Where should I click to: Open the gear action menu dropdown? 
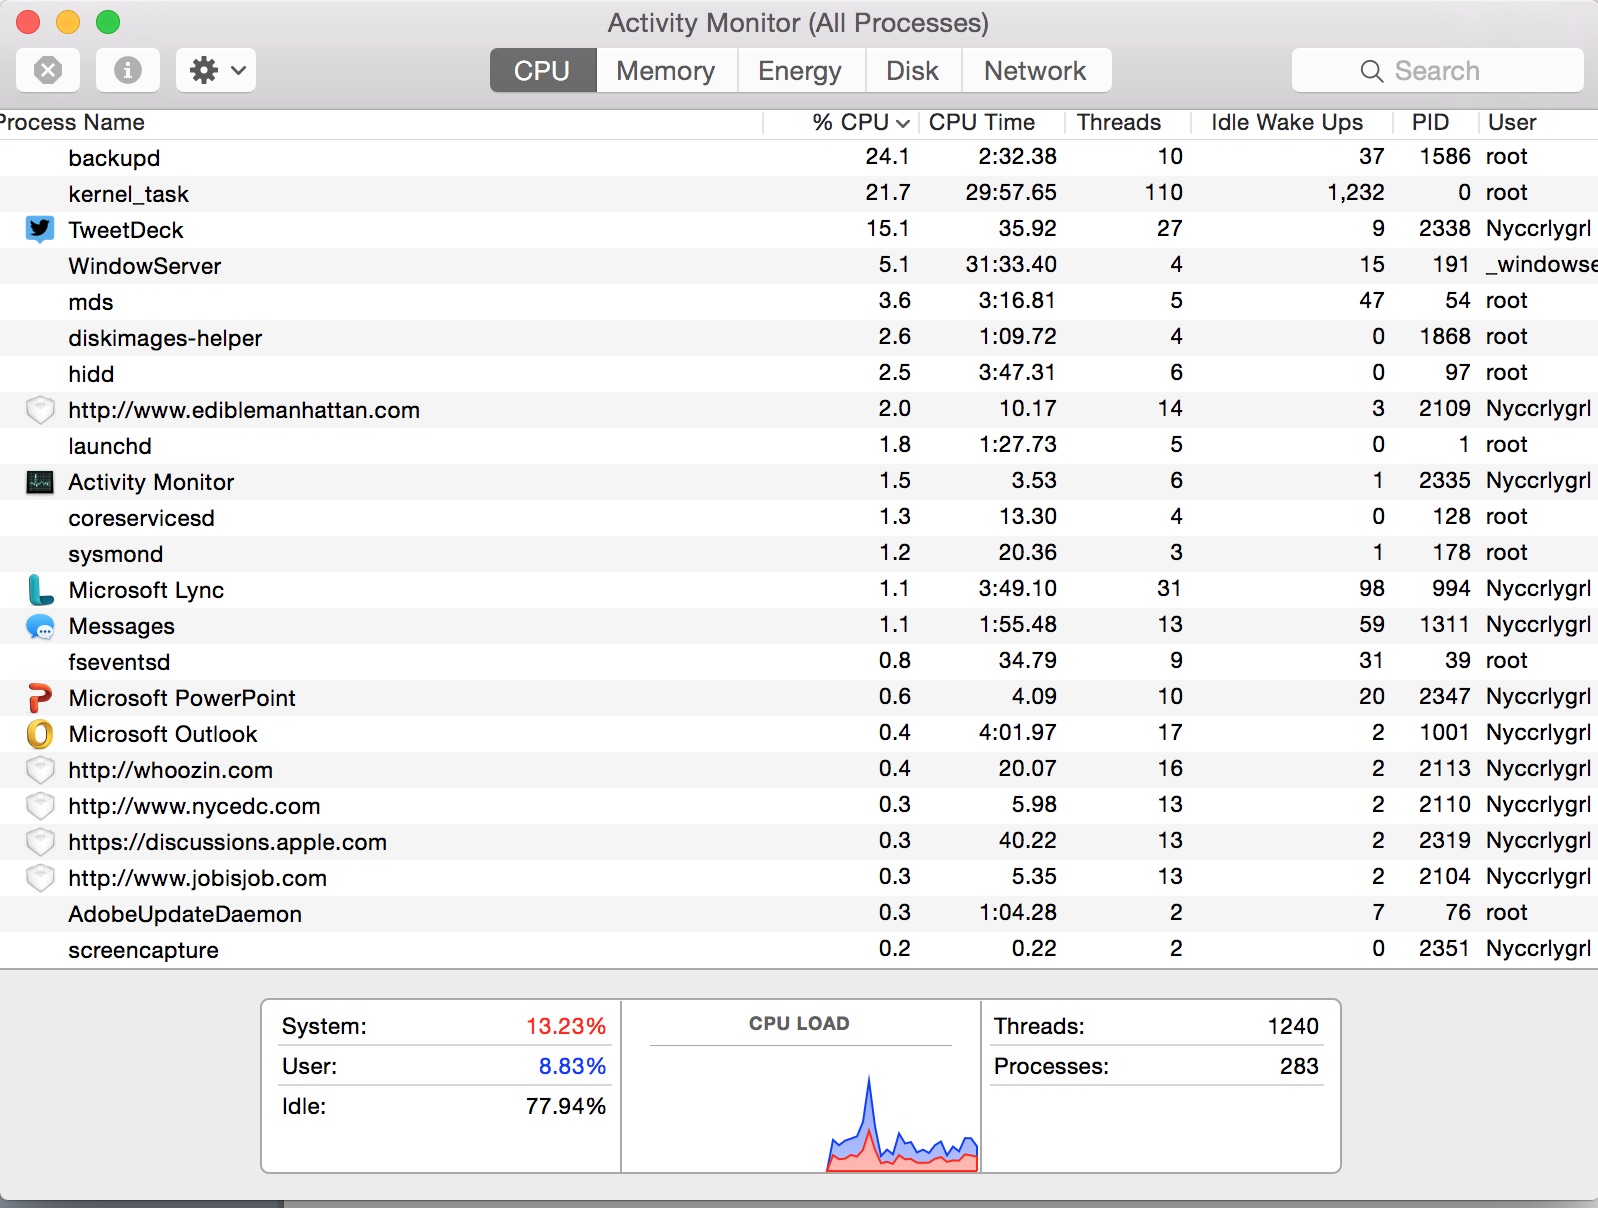(216, 70)
